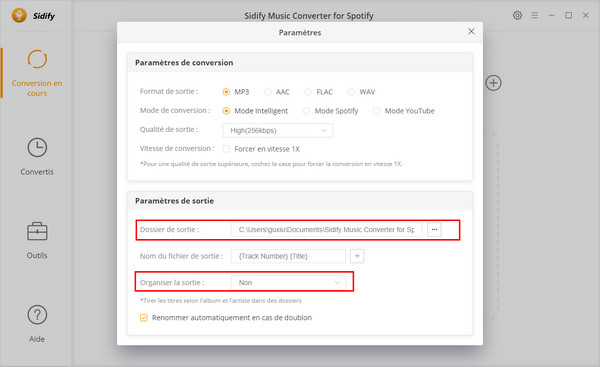Image resolution: width=600 pixels, height=367 pixels.
Task: Select WAV output format
Action: tap(351, 92)
